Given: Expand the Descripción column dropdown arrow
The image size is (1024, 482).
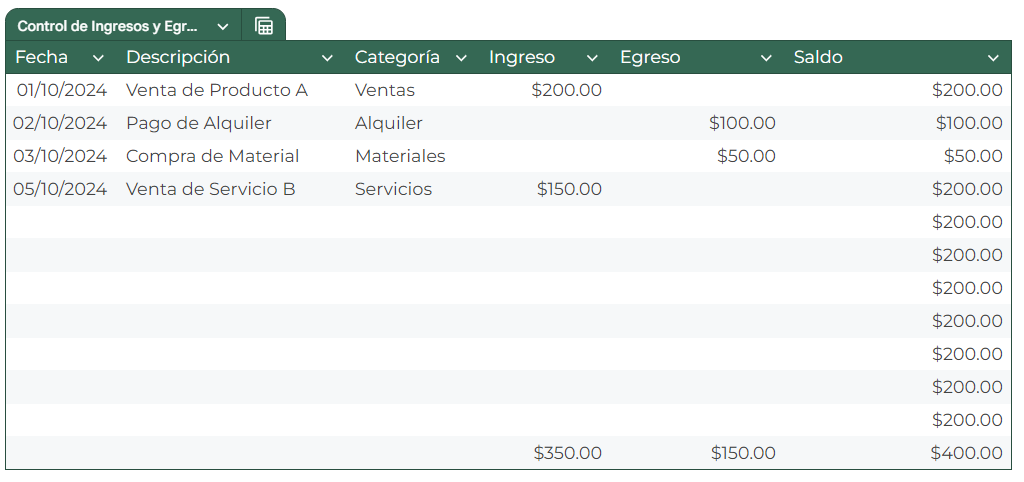Looking at the screenshot, I should [327, 58].
